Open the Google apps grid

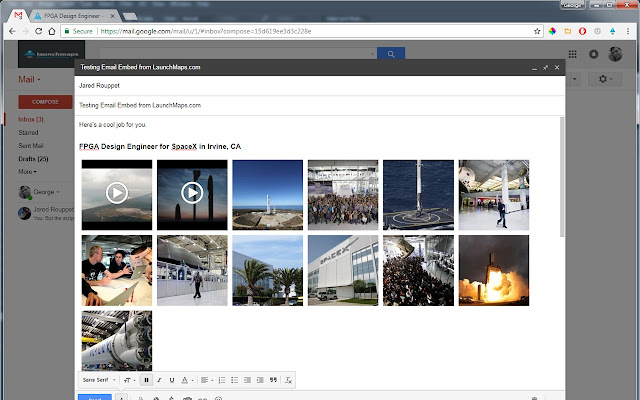click(573, 54)
